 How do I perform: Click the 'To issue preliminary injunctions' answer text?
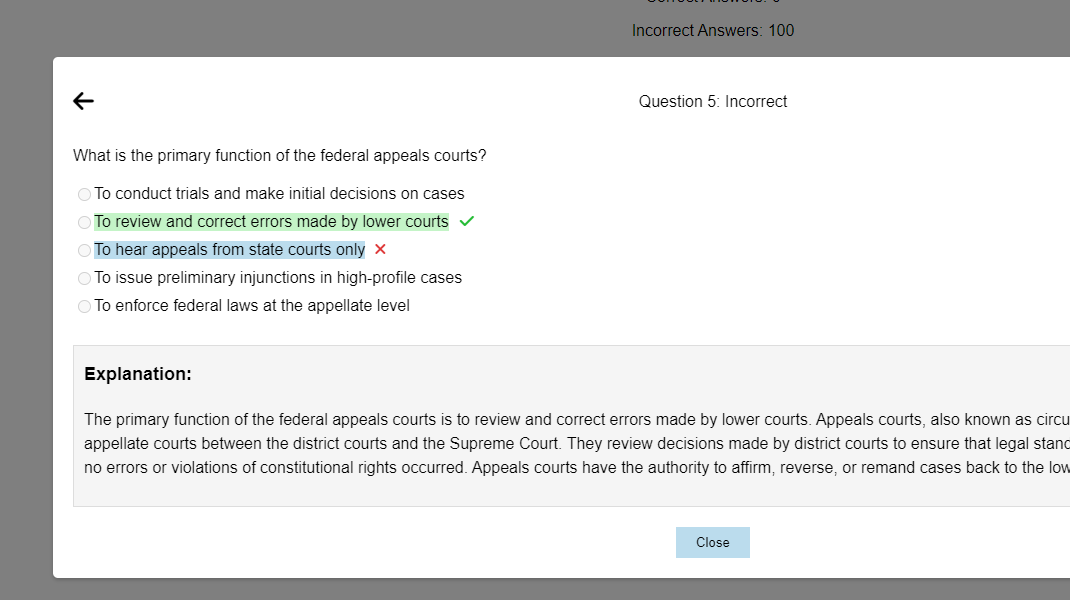(278, 277)
